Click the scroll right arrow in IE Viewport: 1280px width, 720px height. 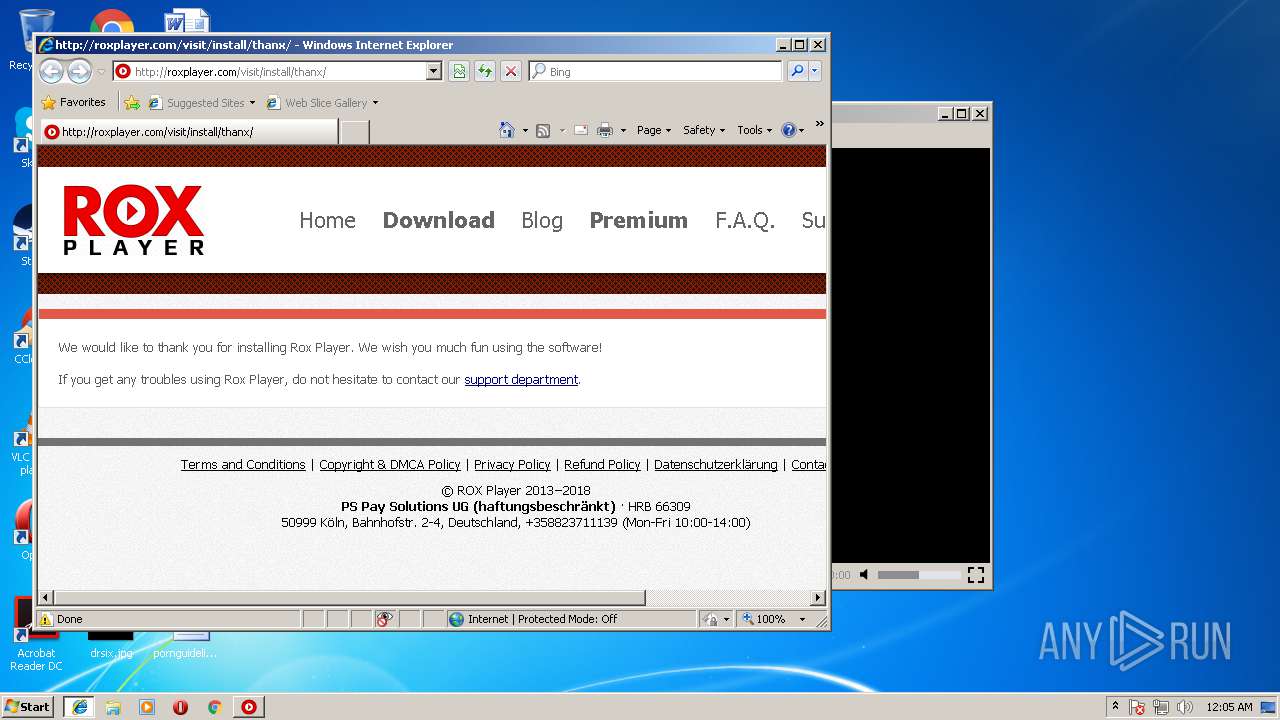818,597
